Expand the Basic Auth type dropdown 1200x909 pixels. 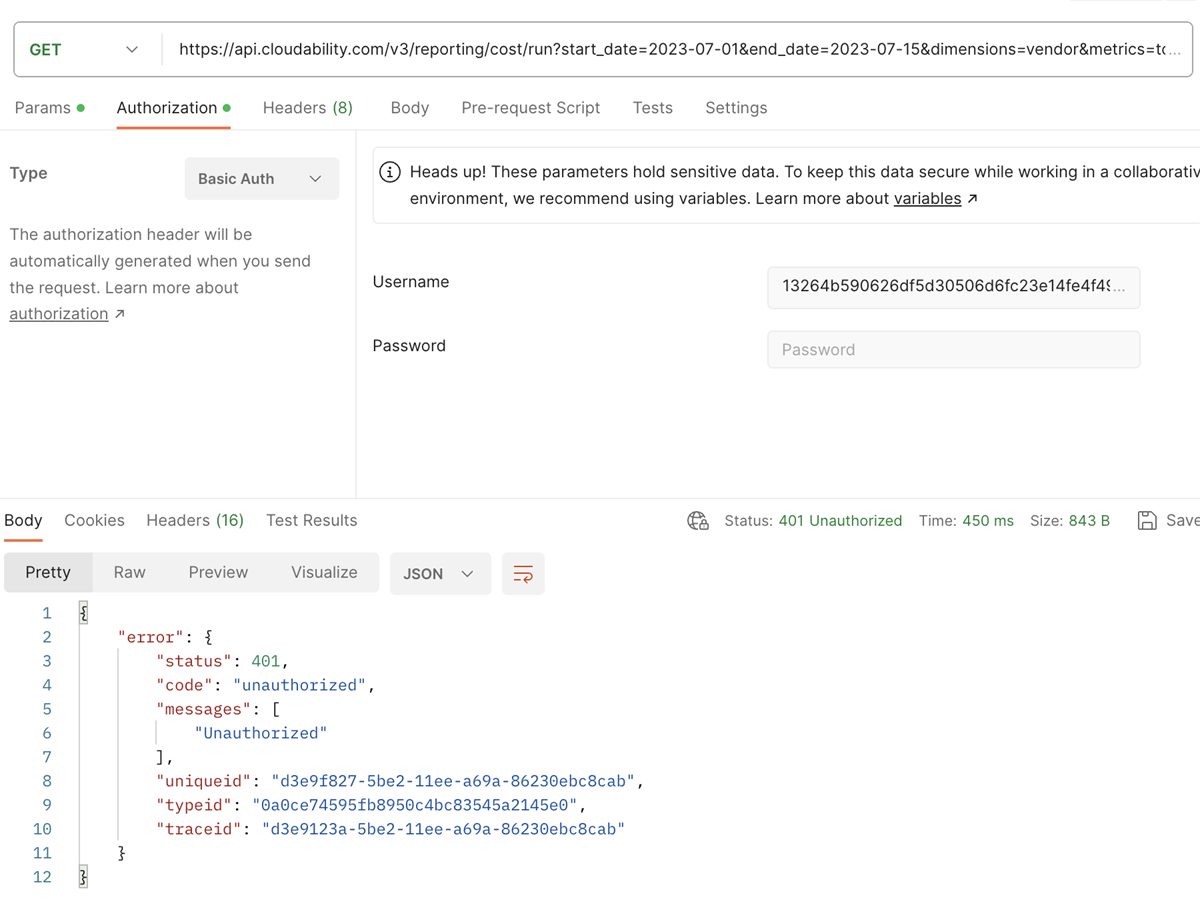pyautogui.click(x=261, y=179)
